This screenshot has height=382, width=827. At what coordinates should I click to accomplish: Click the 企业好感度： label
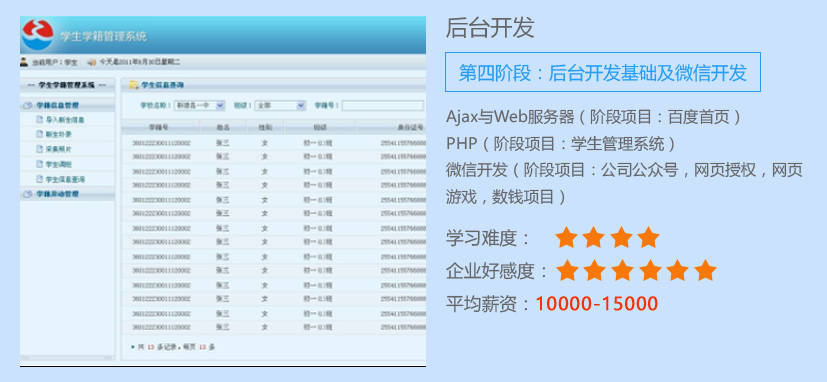pos(497,271)
